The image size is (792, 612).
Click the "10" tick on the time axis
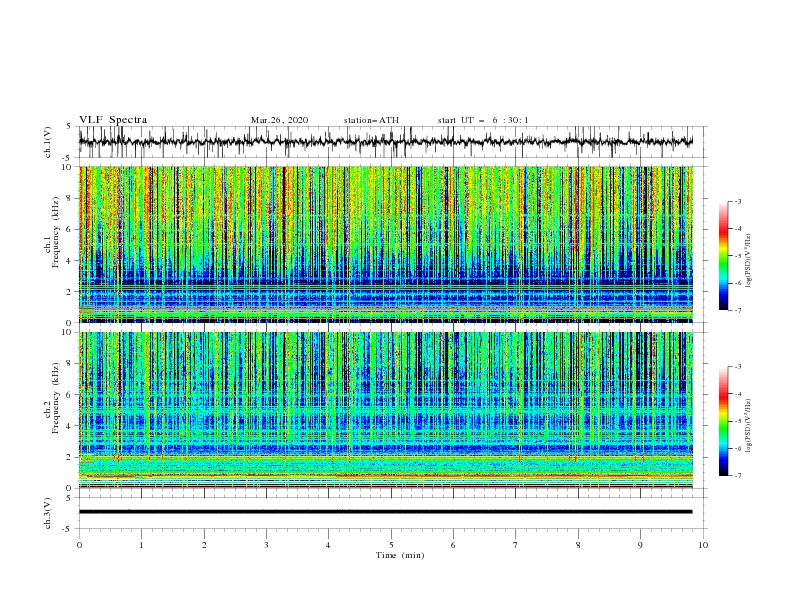703,545
